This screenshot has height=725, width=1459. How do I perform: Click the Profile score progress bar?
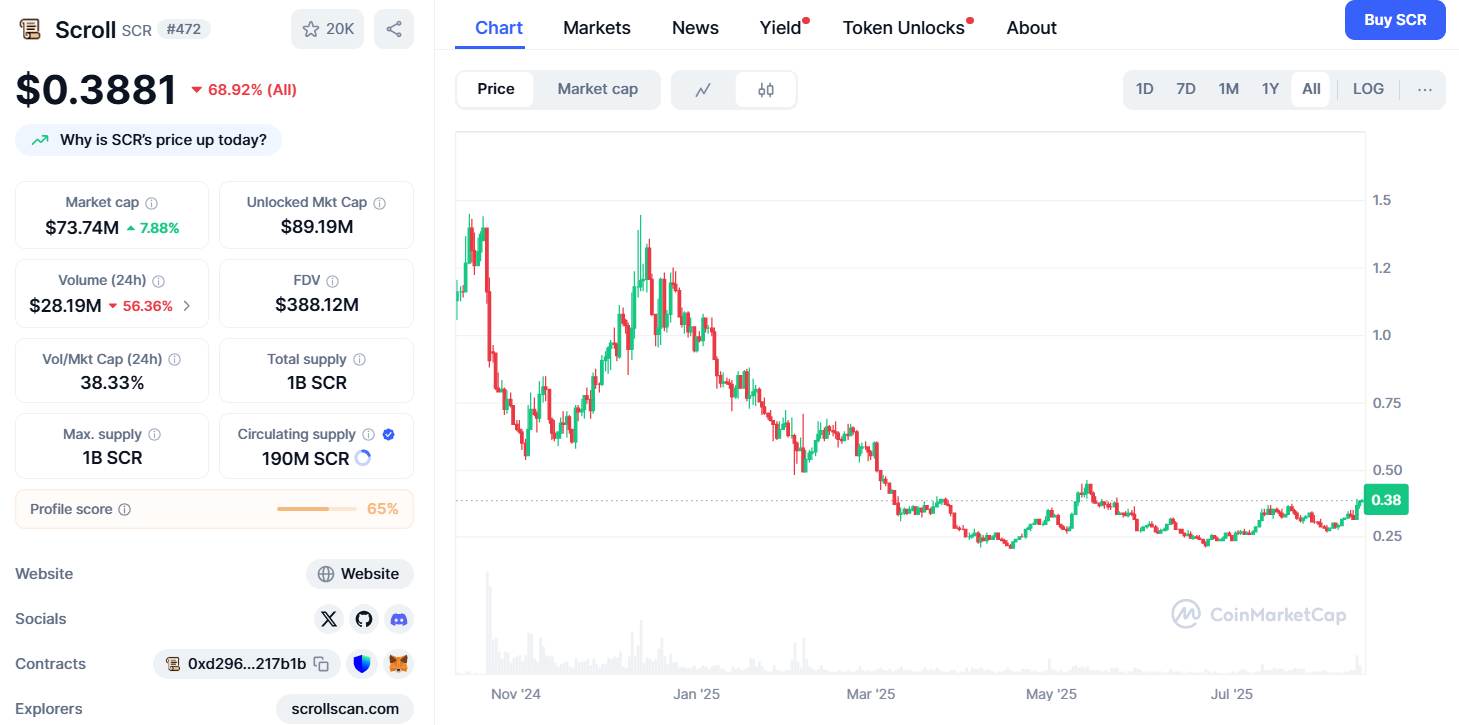(x=316, y=509)
